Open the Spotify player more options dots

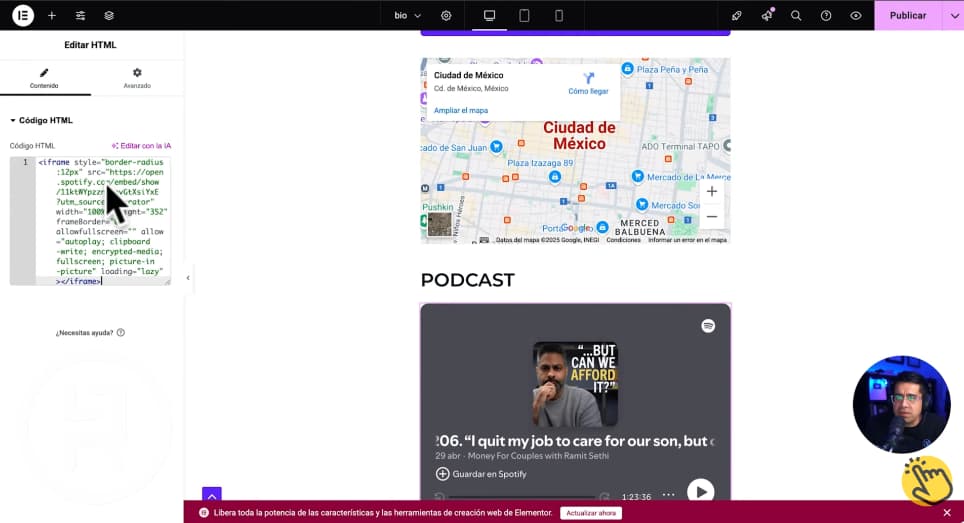(x=668, y=495)
